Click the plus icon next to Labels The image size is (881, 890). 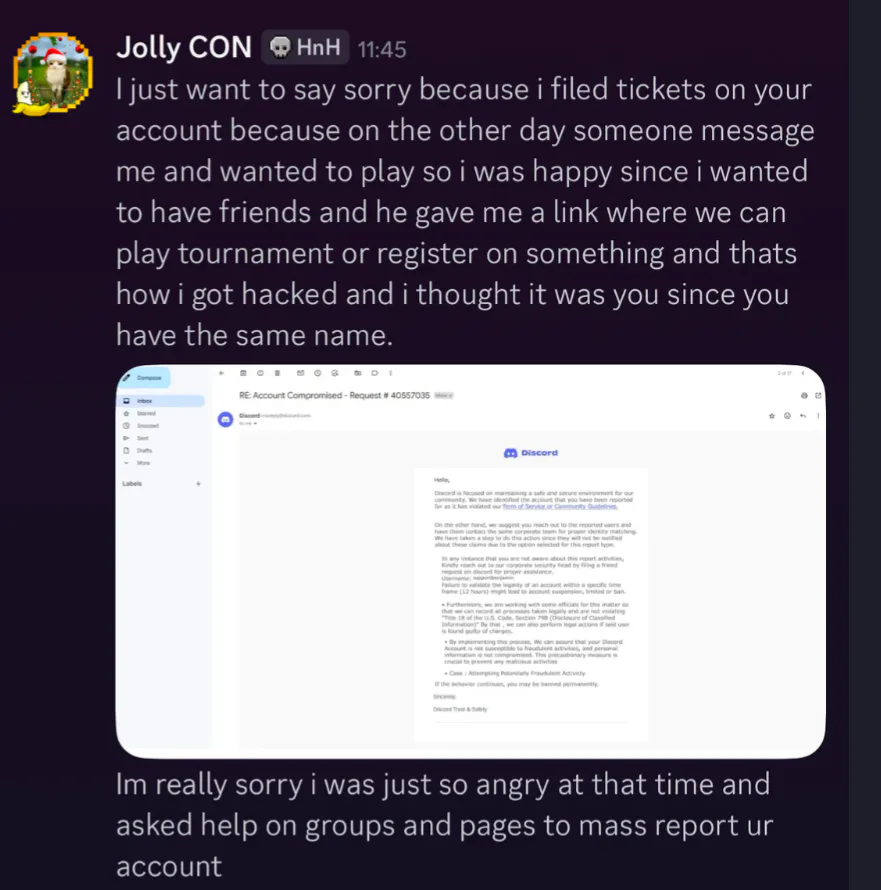[x=198, y=484]
